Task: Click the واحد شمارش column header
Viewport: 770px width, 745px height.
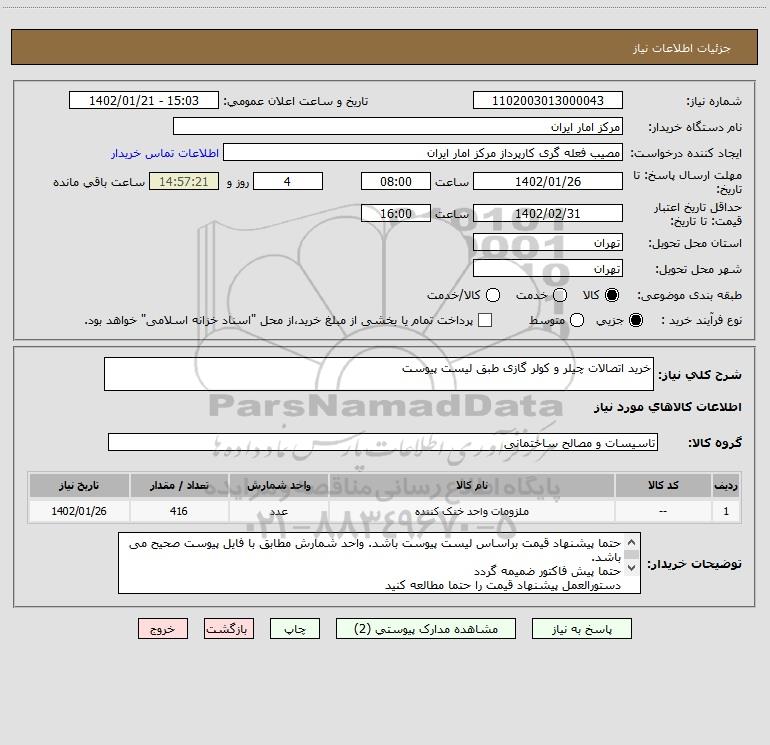Action: pos(278,485)
